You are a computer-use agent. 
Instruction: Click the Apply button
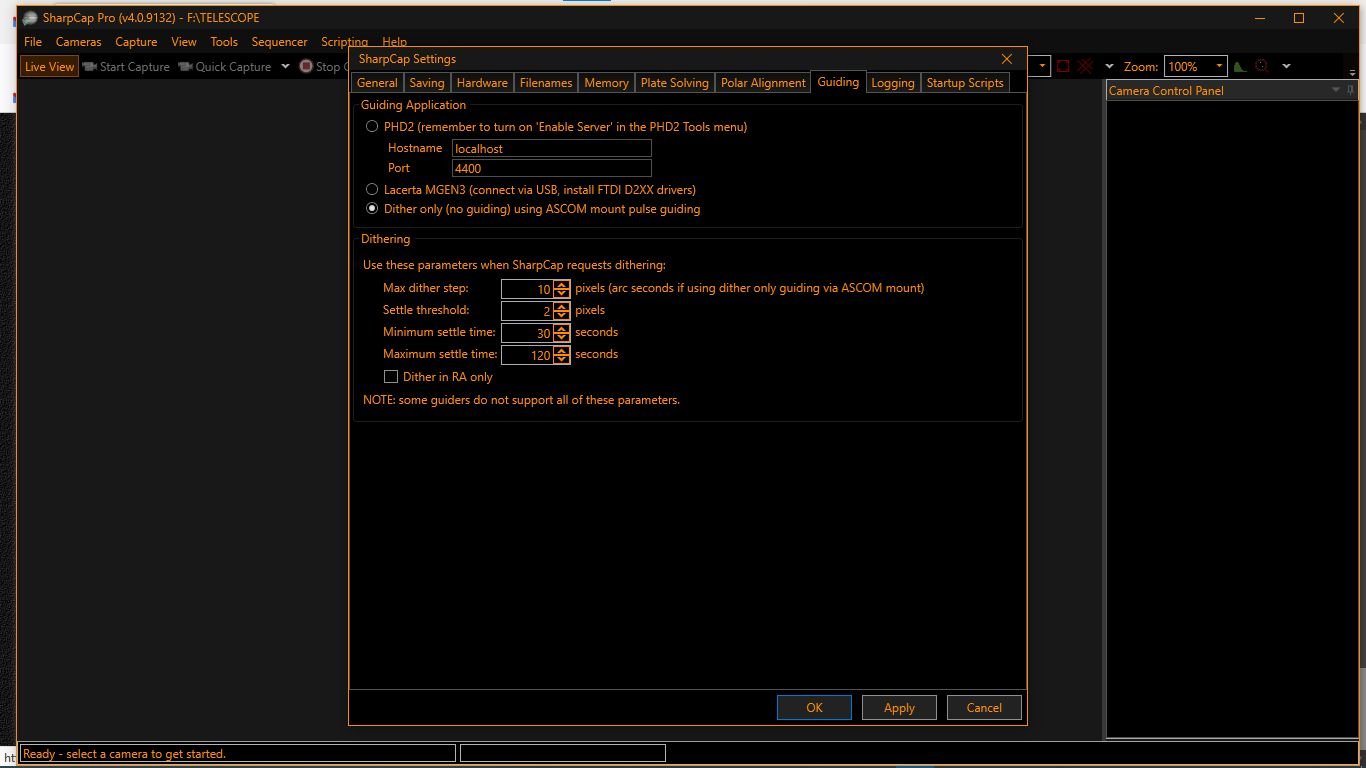click(899, 707)
